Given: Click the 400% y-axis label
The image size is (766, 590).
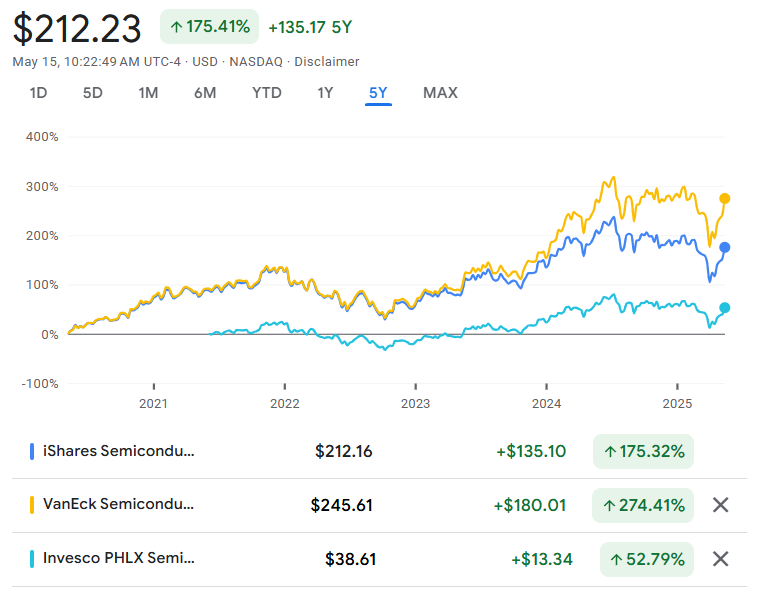Looking at the screenshot, I should [x=42, y=137].
